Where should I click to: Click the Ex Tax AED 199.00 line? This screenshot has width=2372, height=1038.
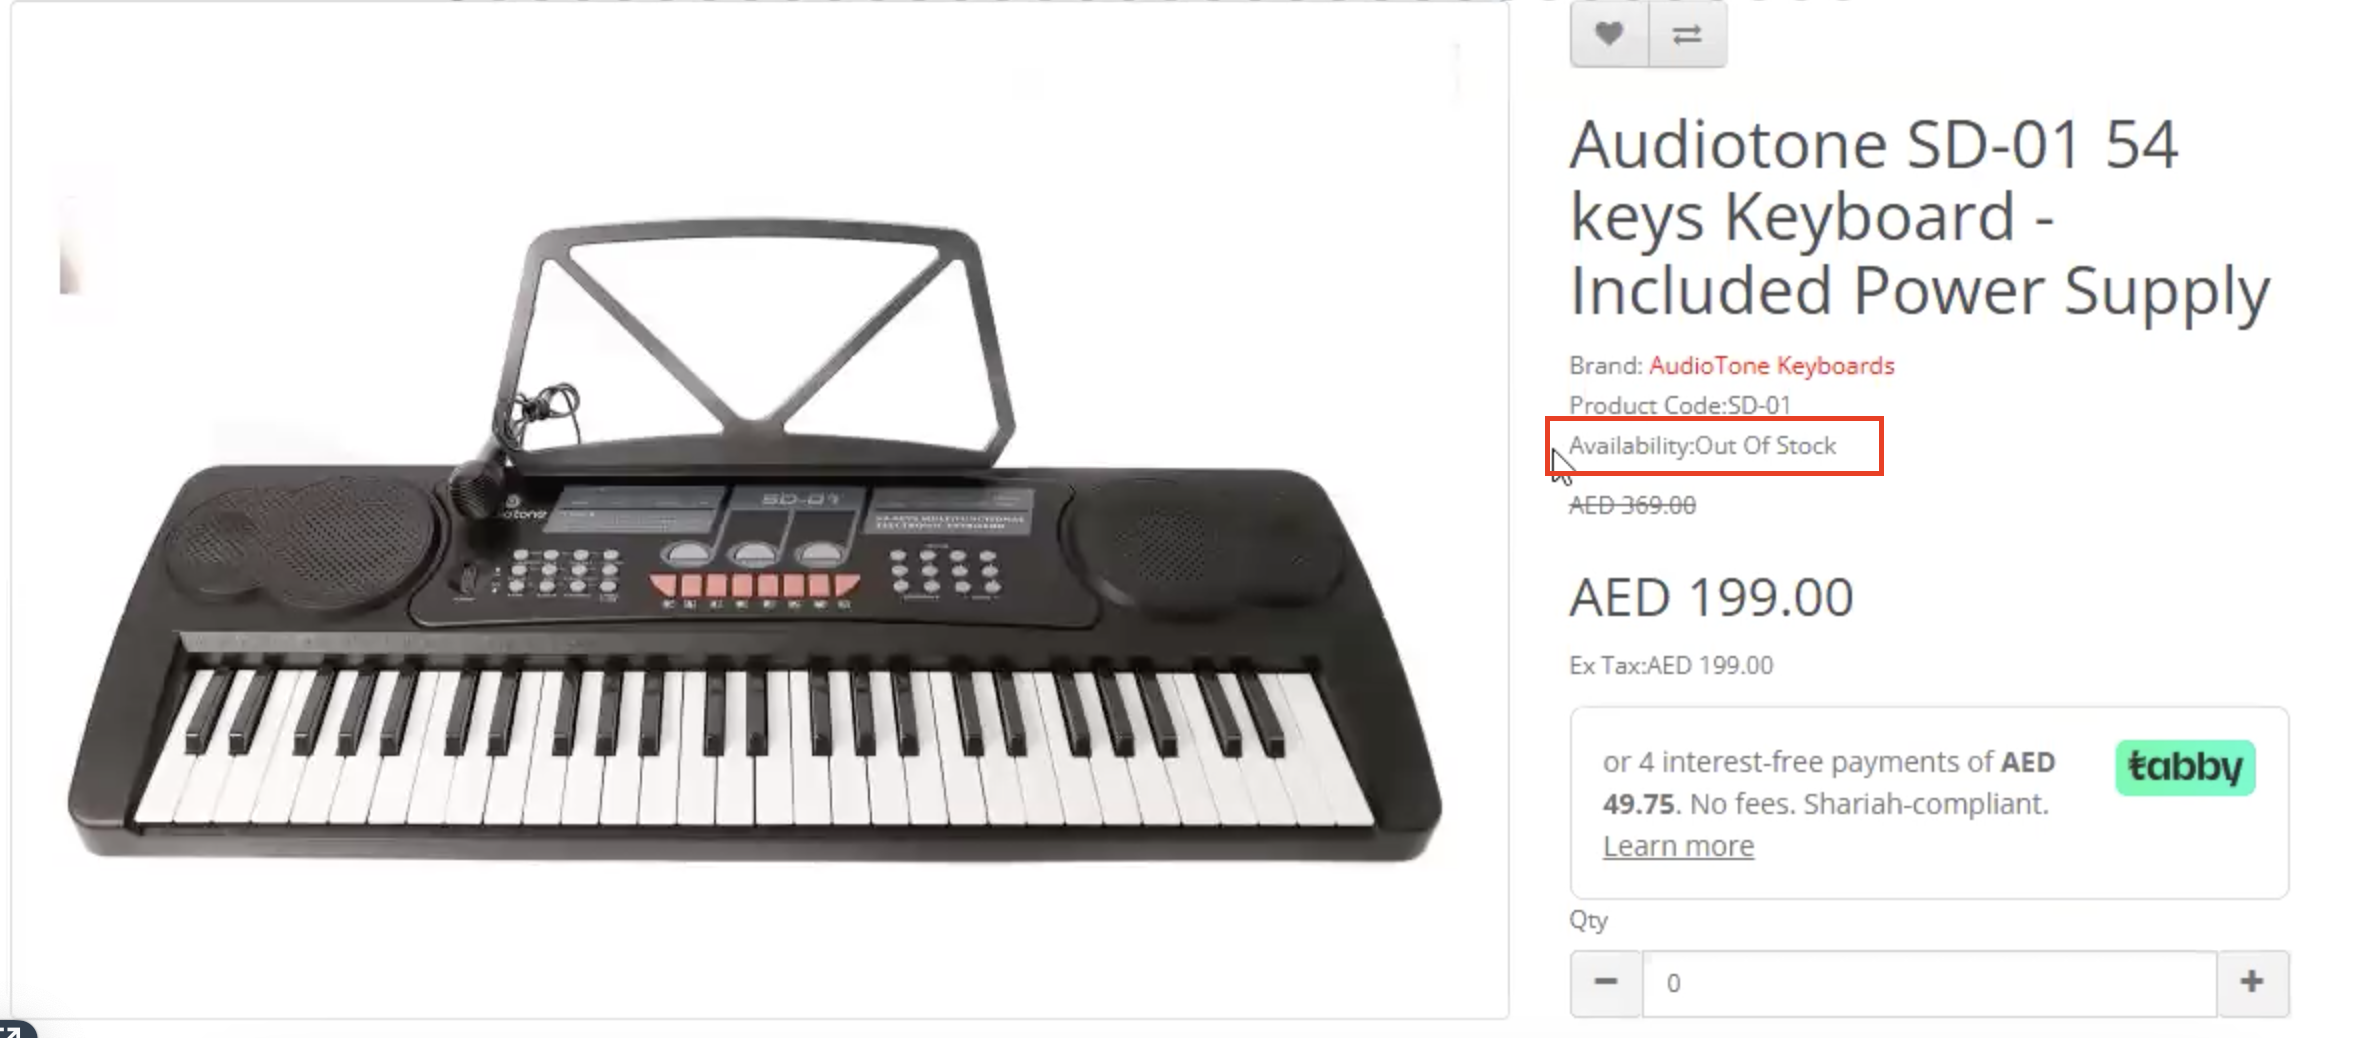click(x=1671, y=666)
